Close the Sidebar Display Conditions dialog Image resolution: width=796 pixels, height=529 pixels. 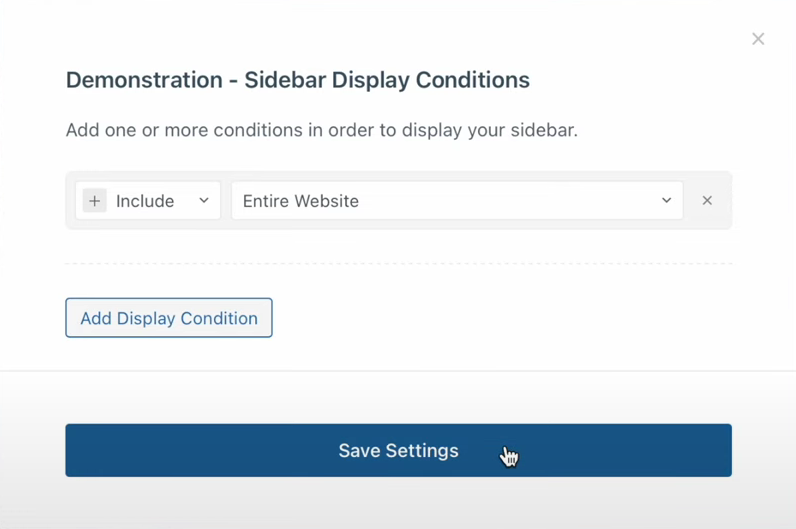pyautogui.click(x=758, y=39)
